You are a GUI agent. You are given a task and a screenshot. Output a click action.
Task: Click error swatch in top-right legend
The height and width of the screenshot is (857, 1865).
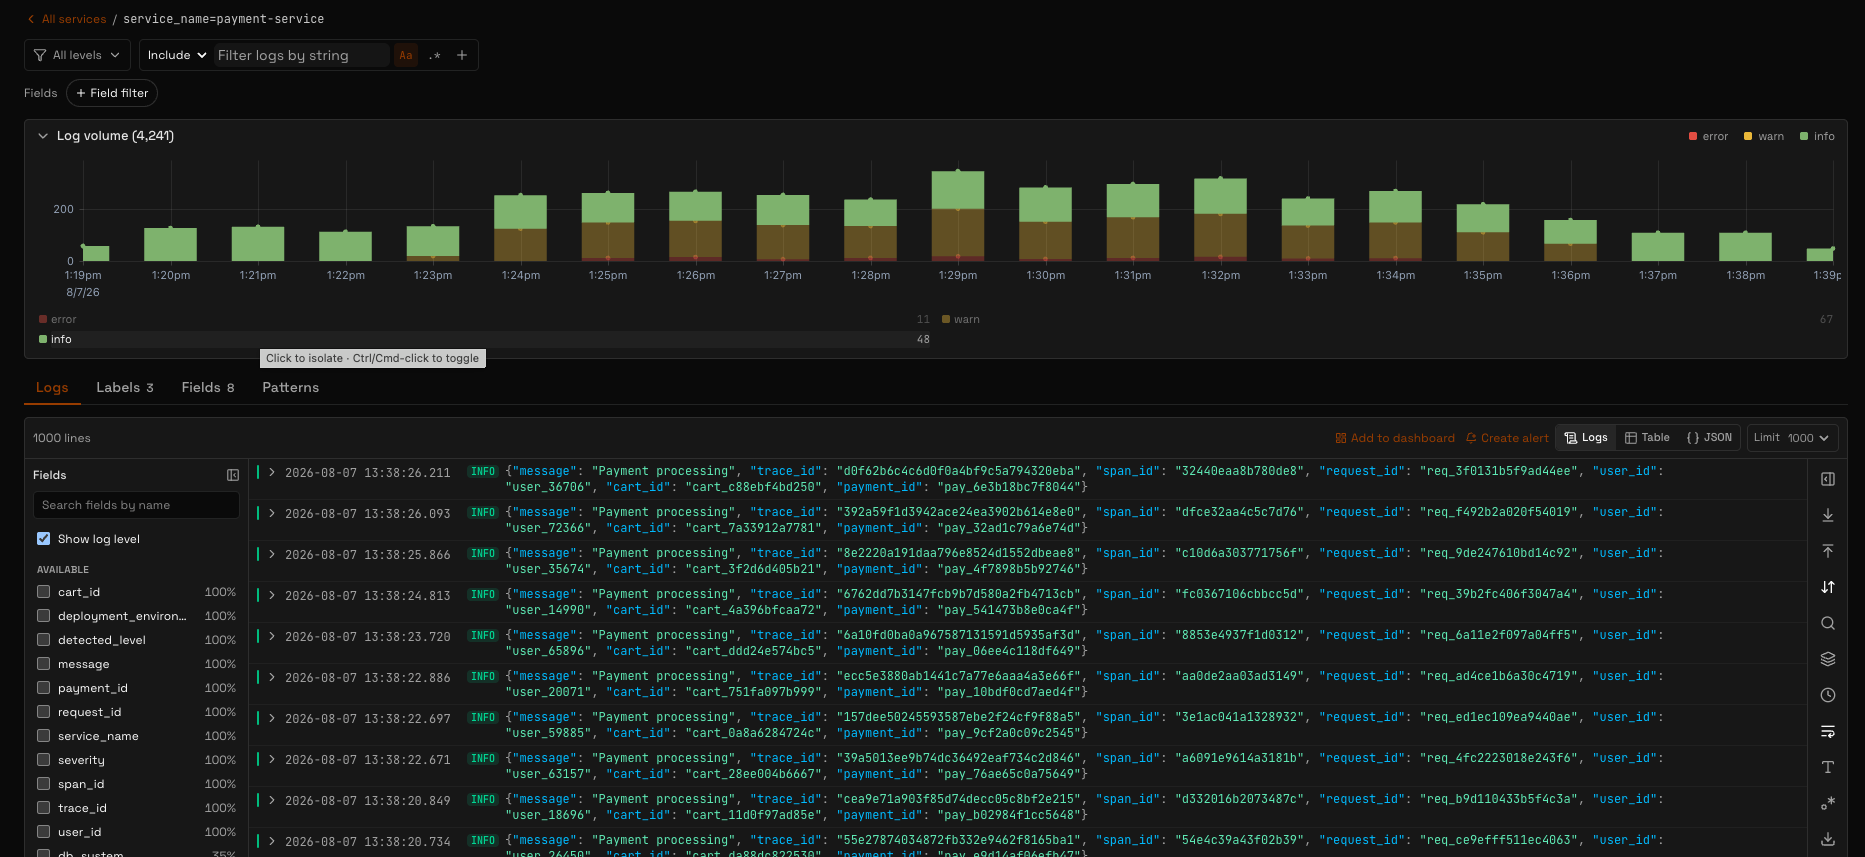[1693, 136]
